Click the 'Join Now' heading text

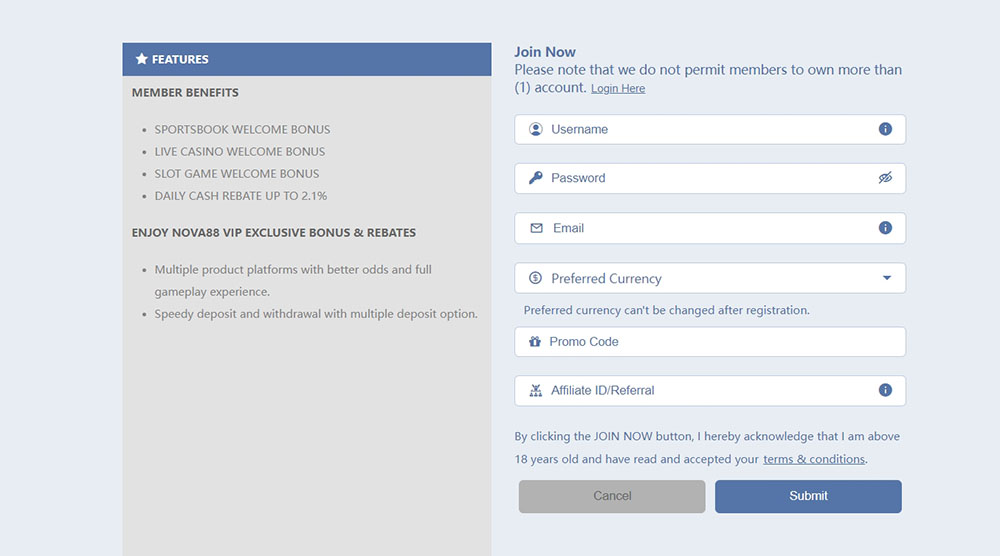[545, 52]
